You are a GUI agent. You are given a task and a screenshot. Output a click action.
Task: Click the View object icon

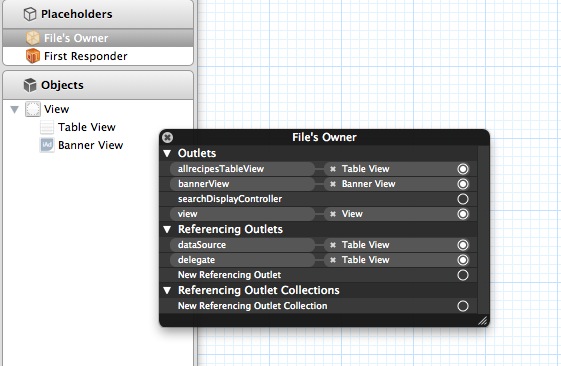pyautogui.click(x=33, y=109)
